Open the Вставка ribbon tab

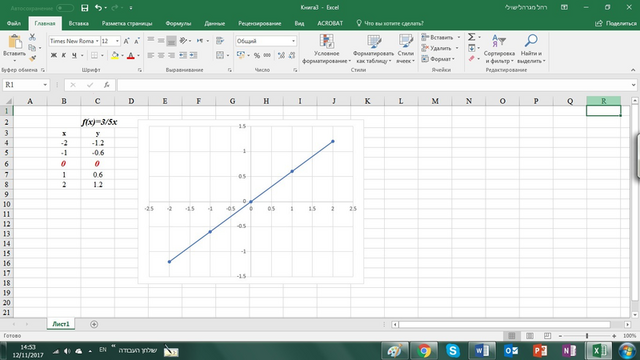coord(79,23)
